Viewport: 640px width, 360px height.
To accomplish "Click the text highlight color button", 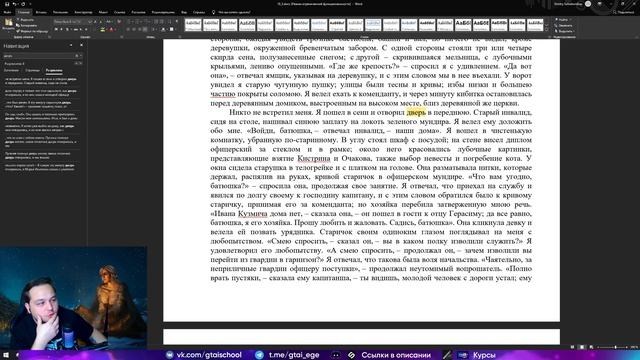I will (102, 29).
